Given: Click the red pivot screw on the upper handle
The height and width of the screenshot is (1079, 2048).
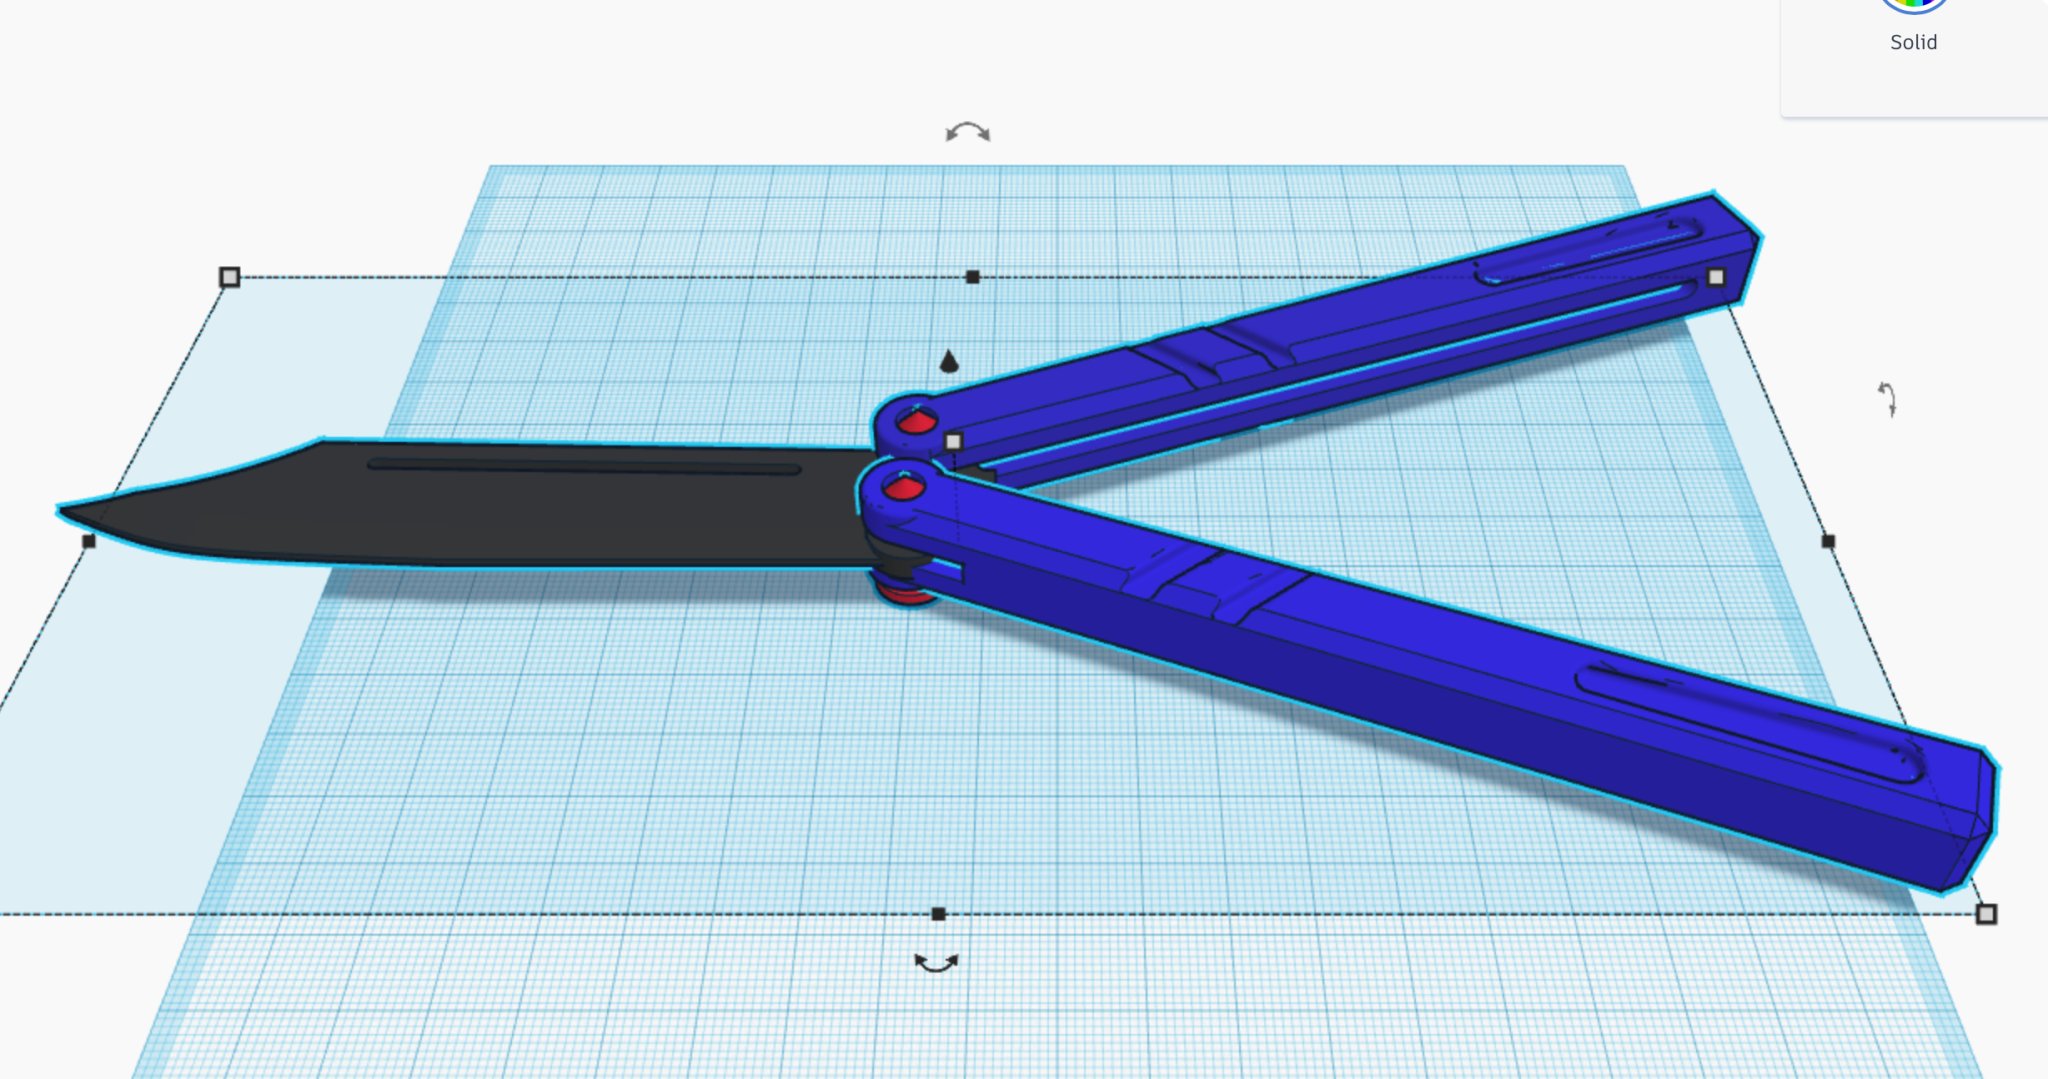Looking at the screenshot, I should [x=916, y=421].
